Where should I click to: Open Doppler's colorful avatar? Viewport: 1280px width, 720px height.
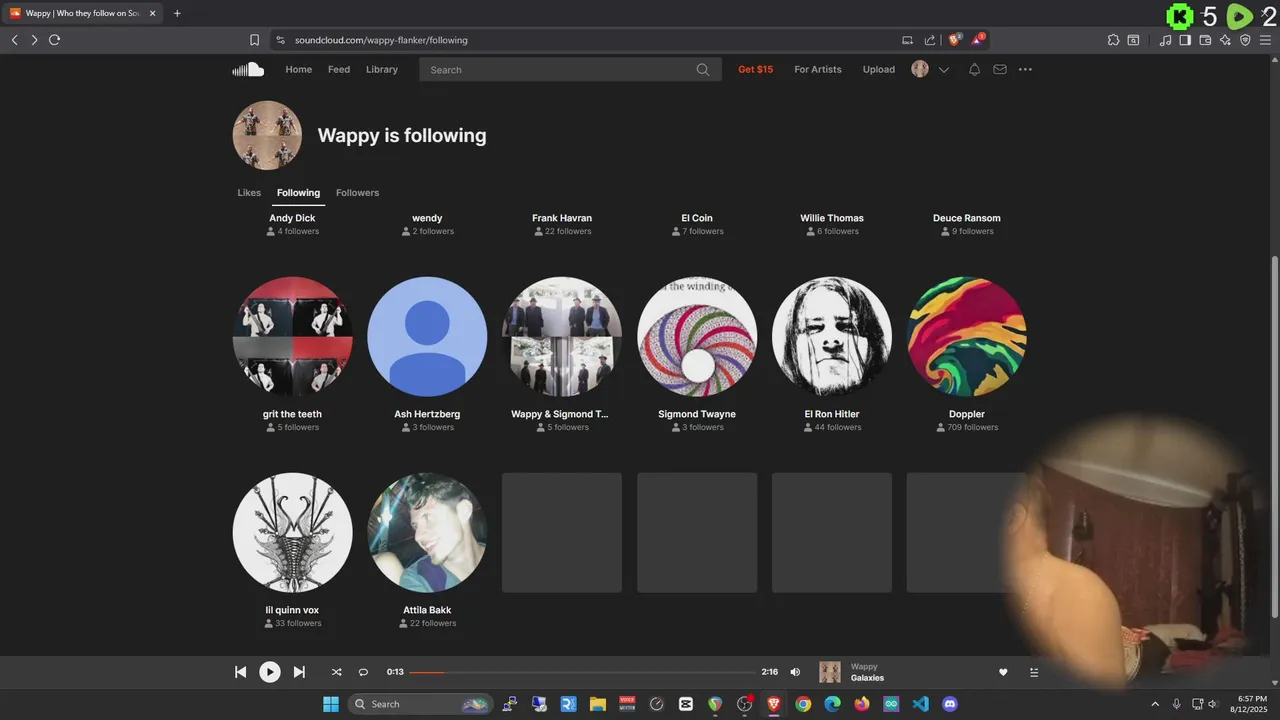[x=967, y=337]
